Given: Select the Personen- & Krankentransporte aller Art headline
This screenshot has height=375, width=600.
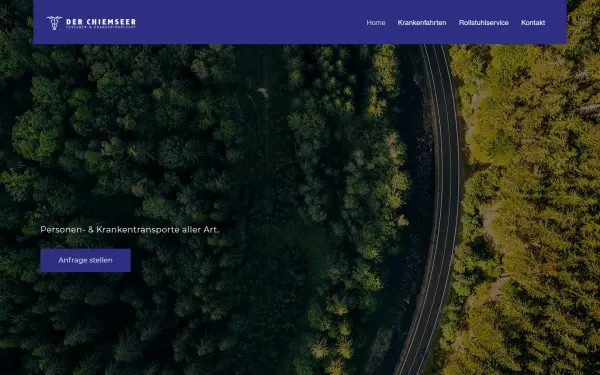Looking at the screenshot, I should pyautogui.click(x=130, y=230).
